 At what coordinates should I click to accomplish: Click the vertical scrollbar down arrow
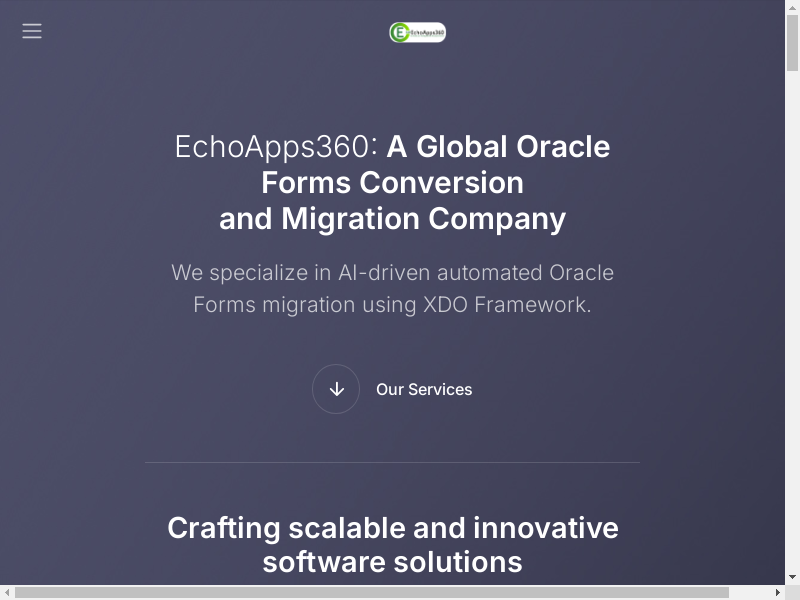[792, 577]
